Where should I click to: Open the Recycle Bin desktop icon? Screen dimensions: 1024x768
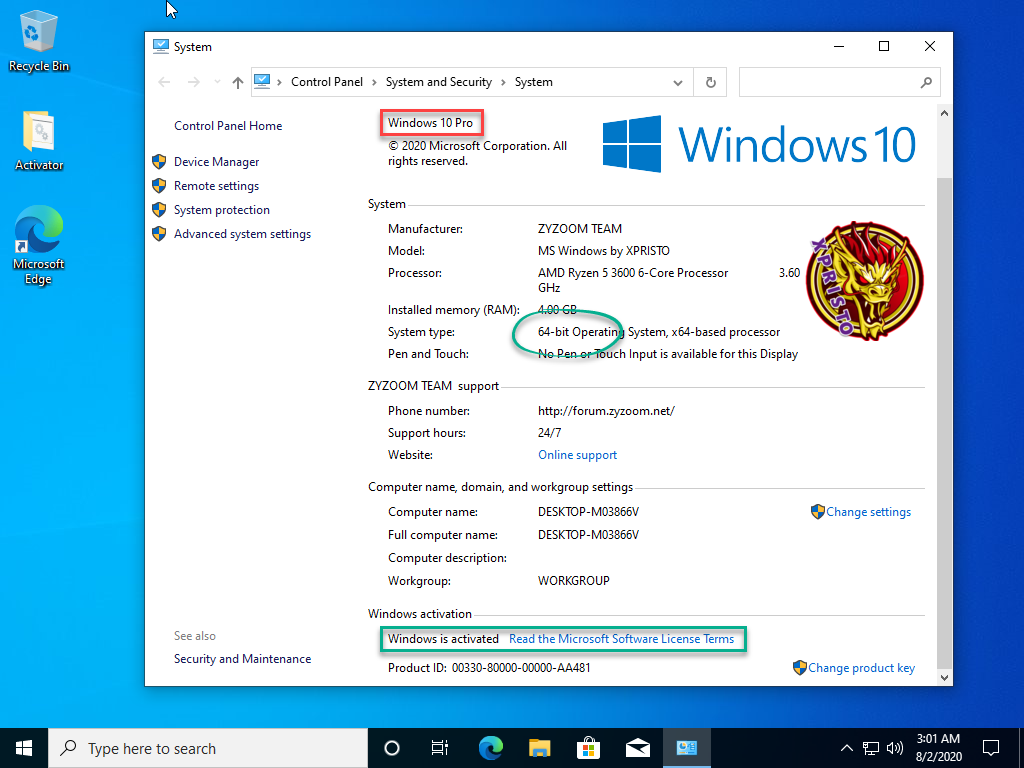click(39, 42)
